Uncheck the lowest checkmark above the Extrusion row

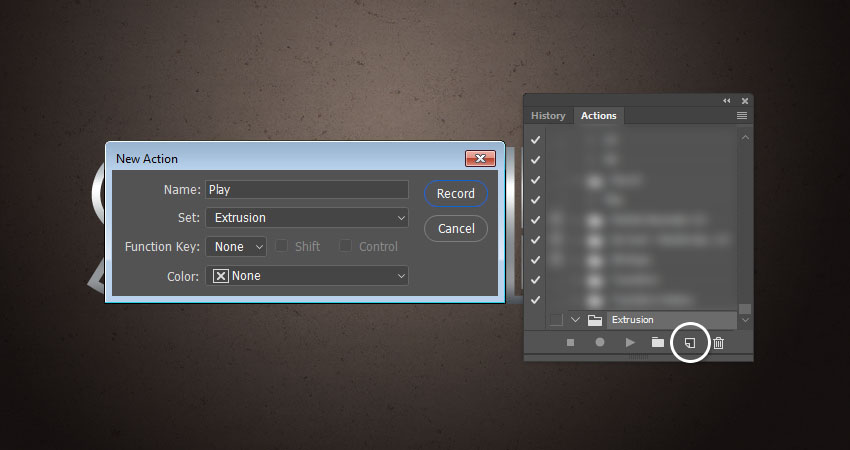tap(536, 299)
